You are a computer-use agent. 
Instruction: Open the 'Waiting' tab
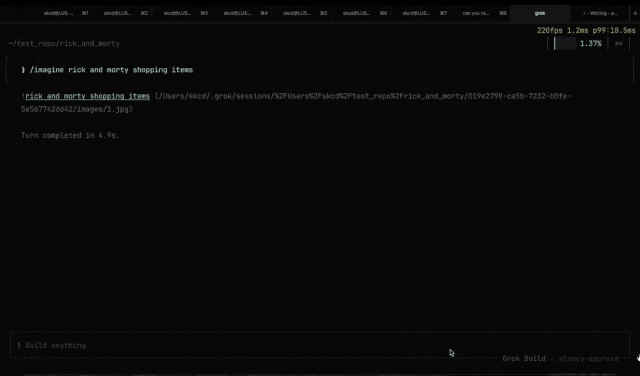(600, 13)
